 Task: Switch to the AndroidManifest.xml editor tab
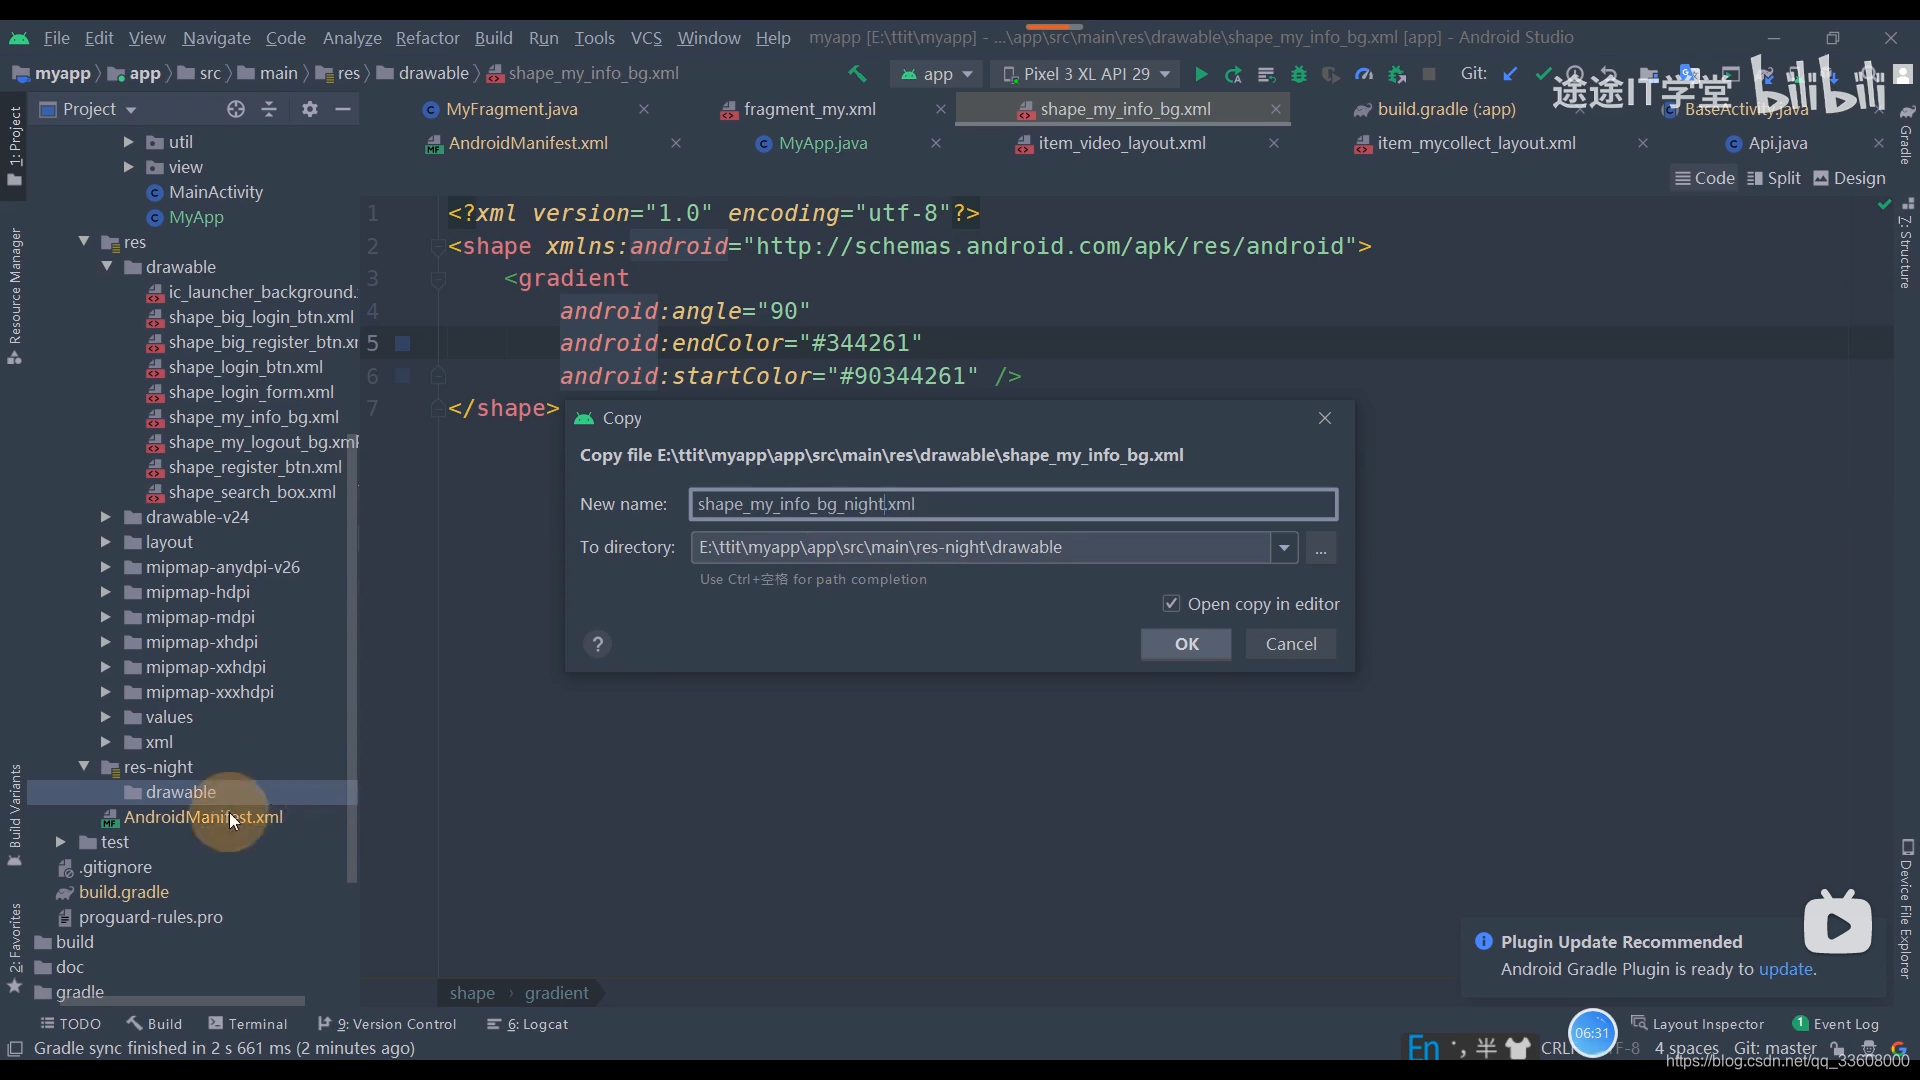point(528,143)
